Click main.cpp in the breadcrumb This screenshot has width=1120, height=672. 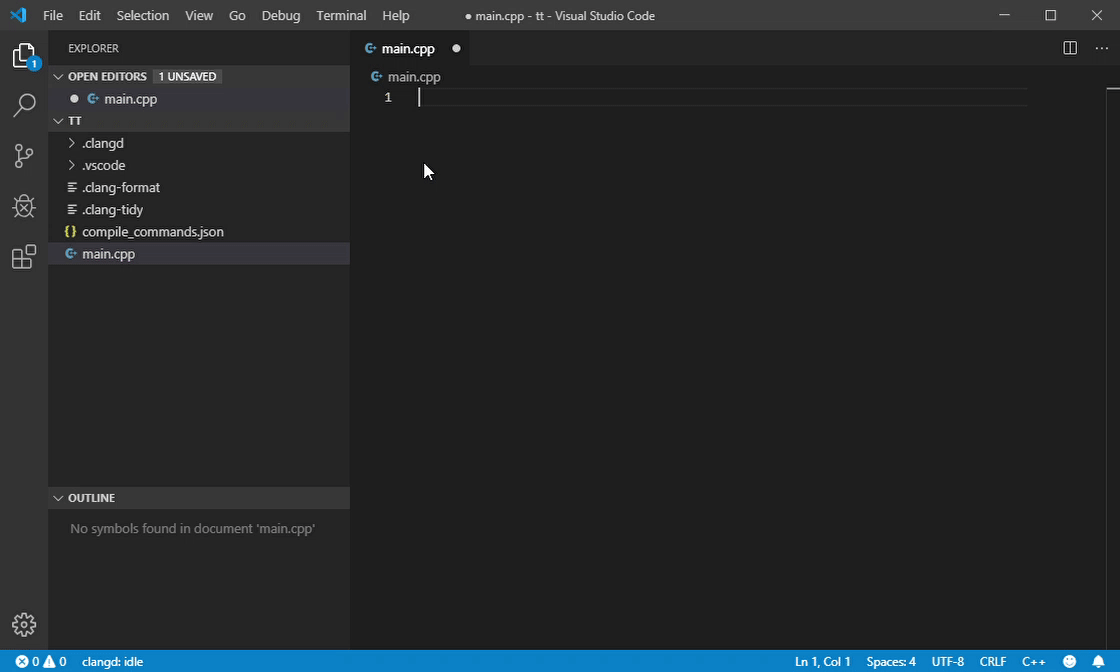pos(414,76)
